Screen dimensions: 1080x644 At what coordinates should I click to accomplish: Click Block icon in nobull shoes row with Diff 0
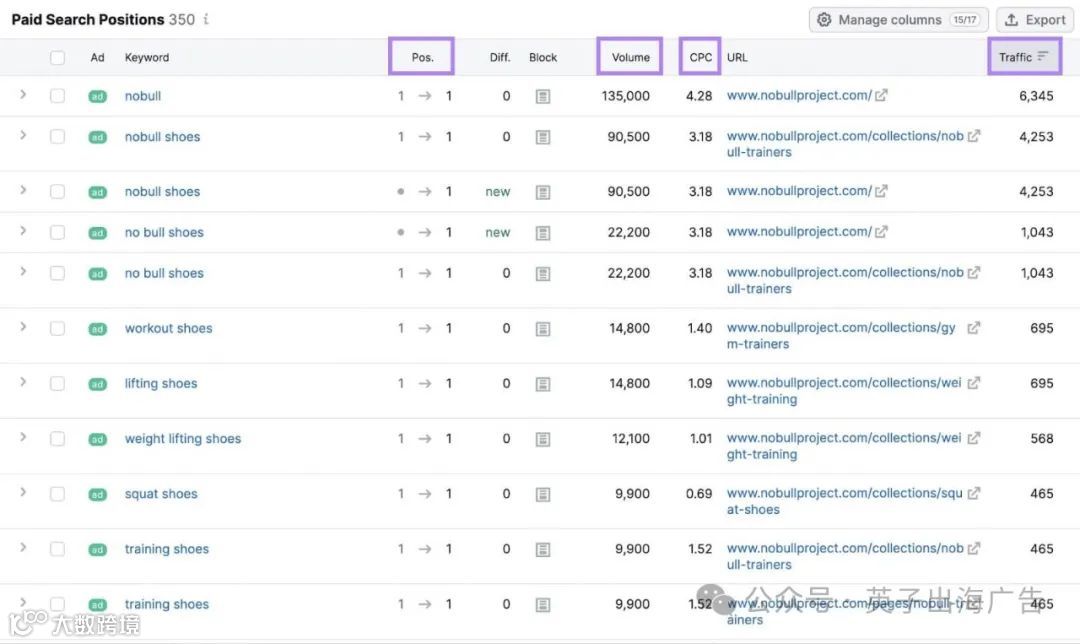(x=543, y=138)
